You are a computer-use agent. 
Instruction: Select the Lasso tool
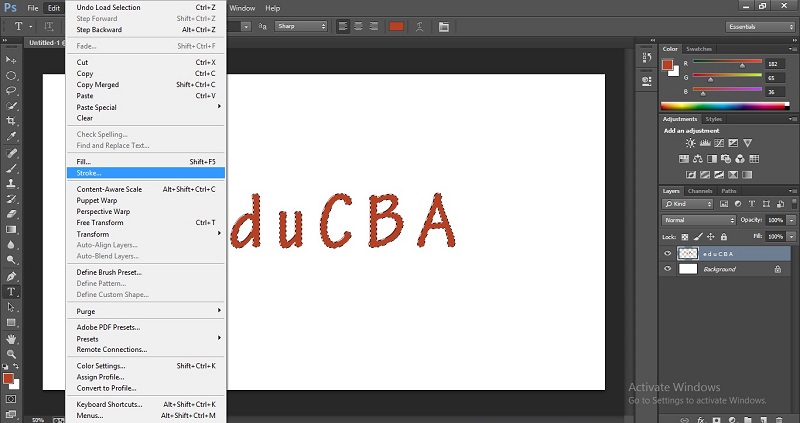click(11, 91)
